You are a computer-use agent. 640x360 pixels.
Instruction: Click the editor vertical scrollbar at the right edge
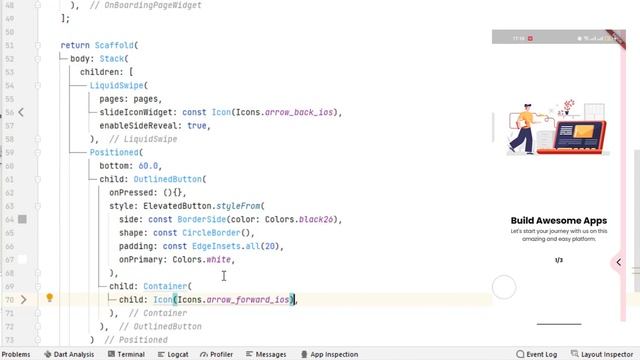(637, 220)
